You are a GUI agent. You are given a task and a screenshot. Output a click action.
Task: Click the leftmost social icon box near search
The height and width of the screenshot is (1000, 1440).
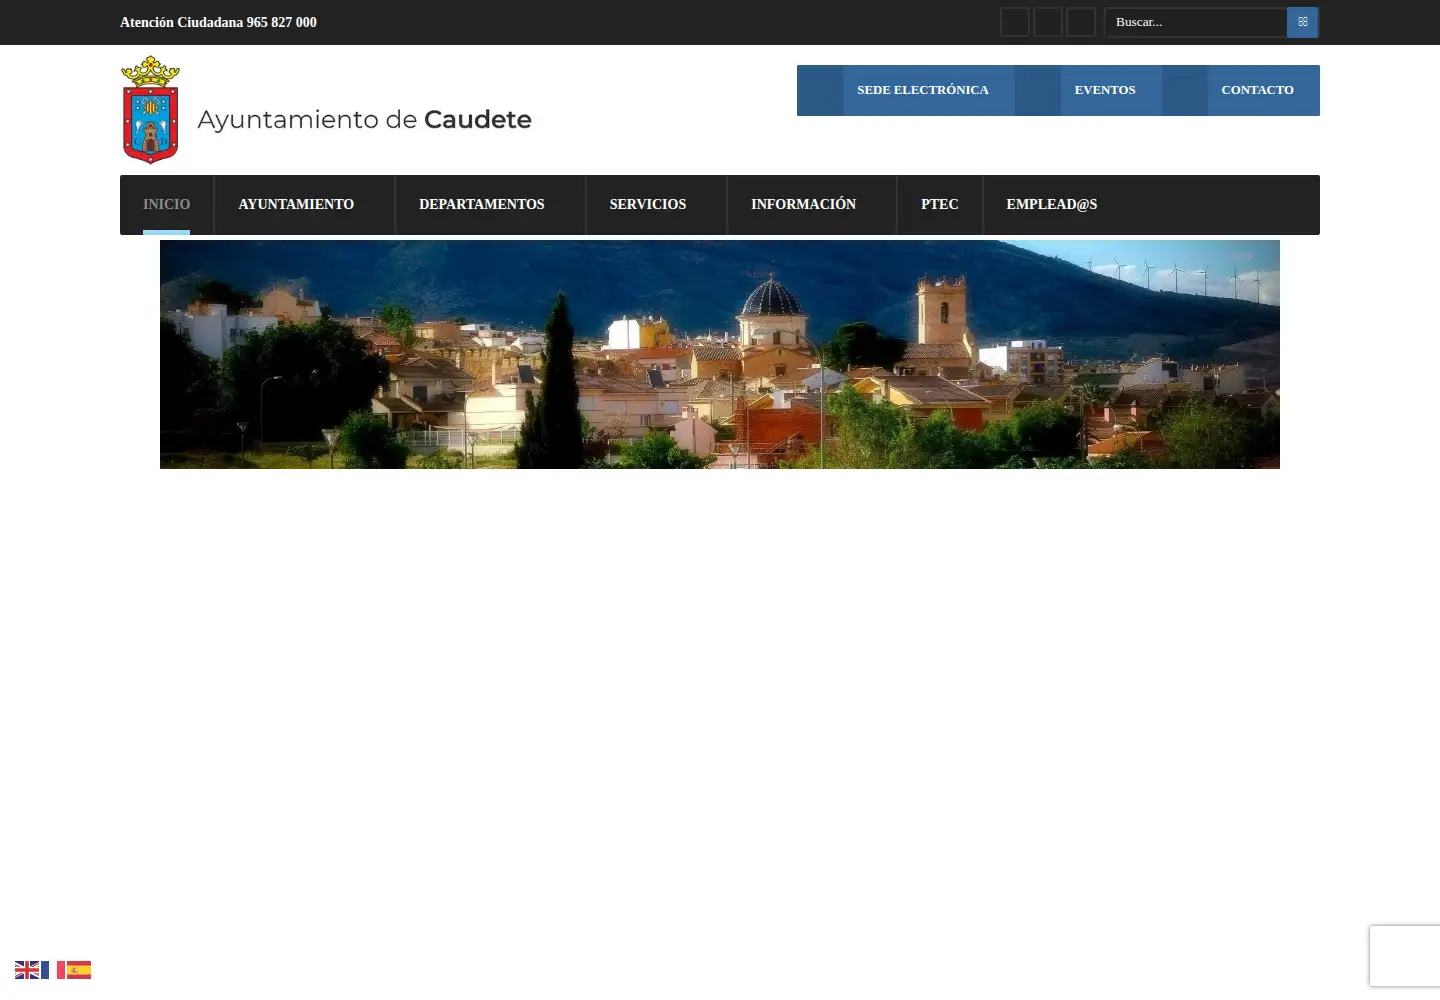tap(1015, 22)
